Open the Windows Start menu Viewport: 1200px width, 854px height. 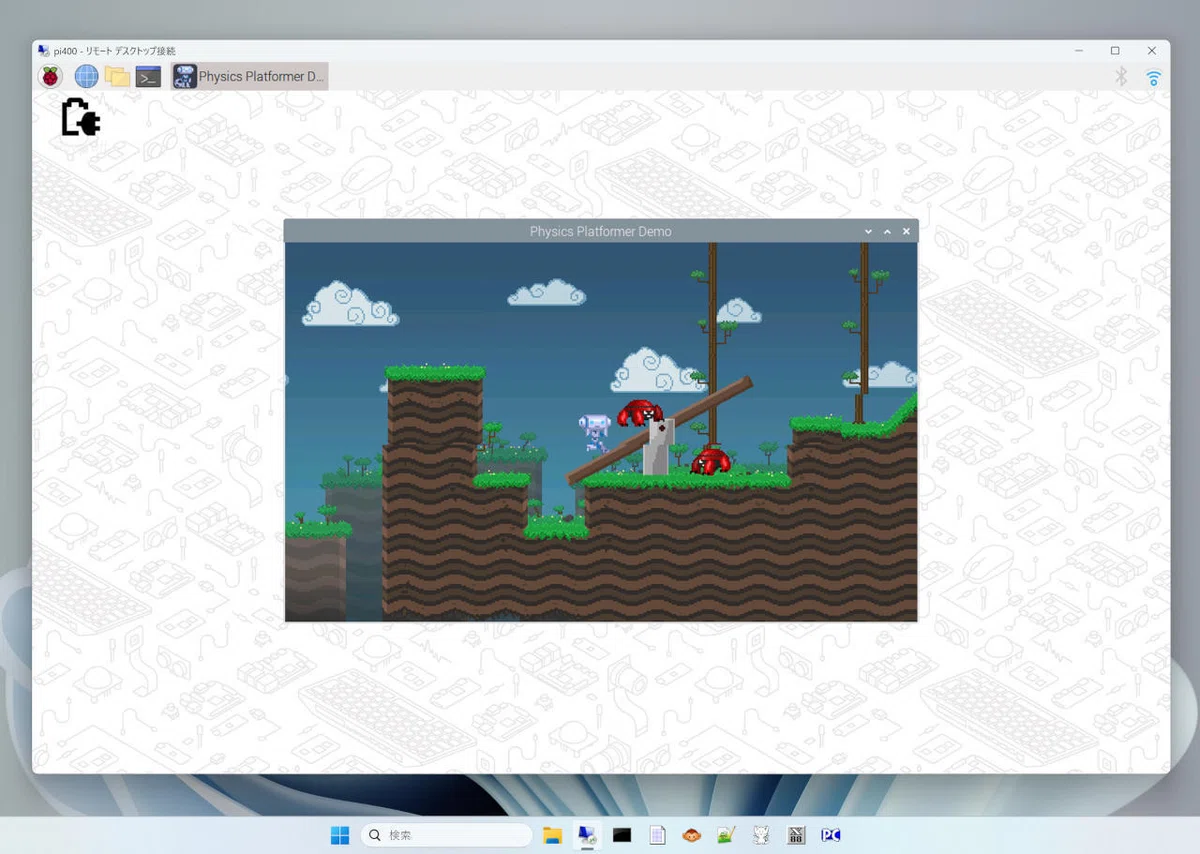340,834
